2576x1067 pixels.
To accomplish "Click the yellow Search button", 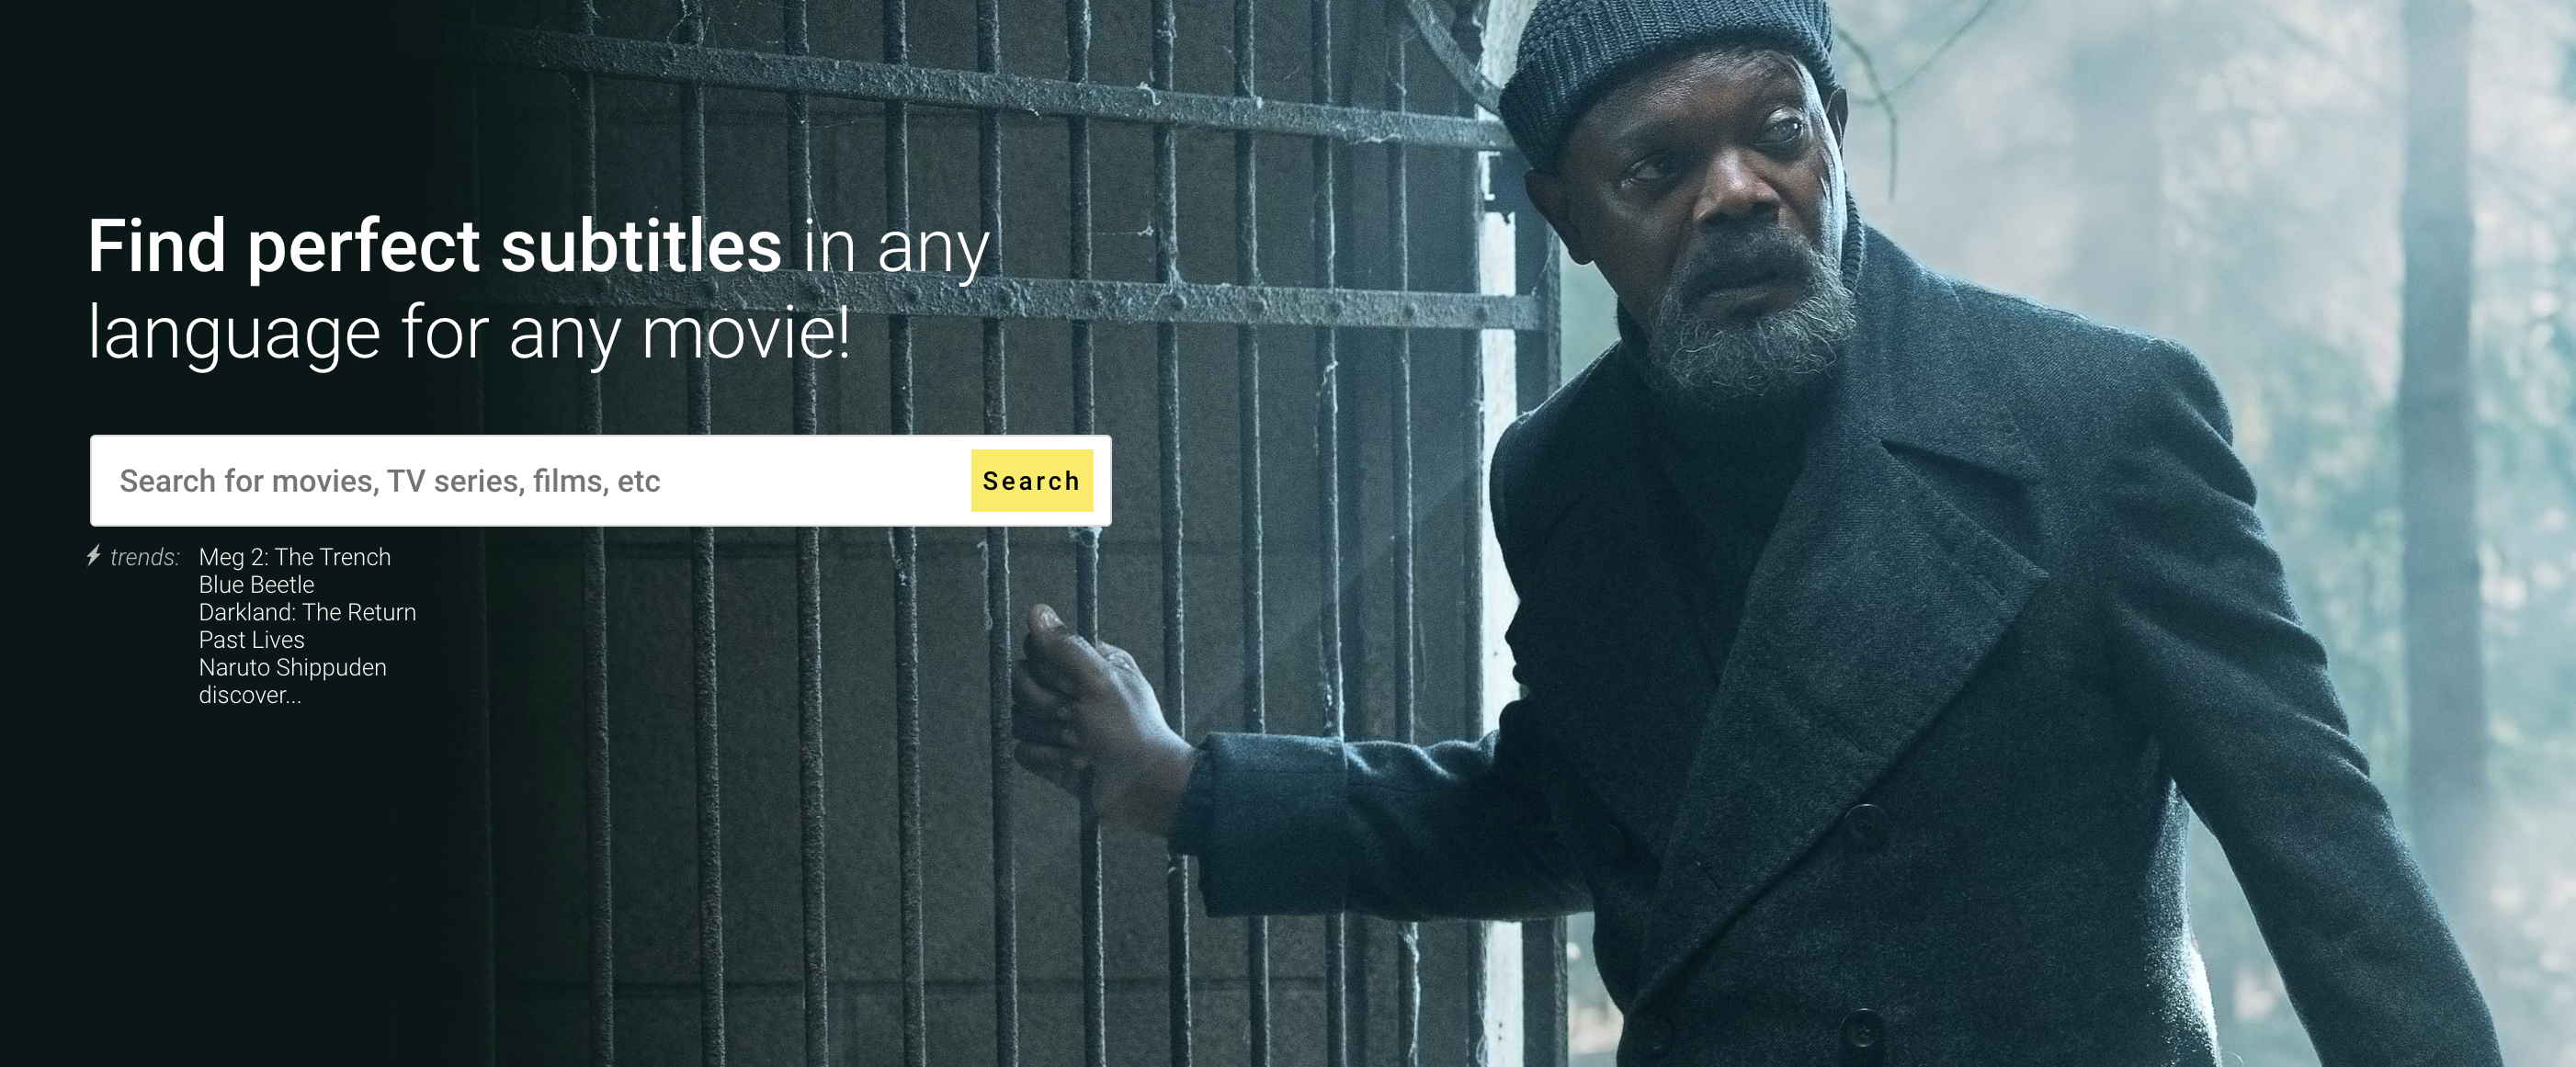I will point(1031,481).
